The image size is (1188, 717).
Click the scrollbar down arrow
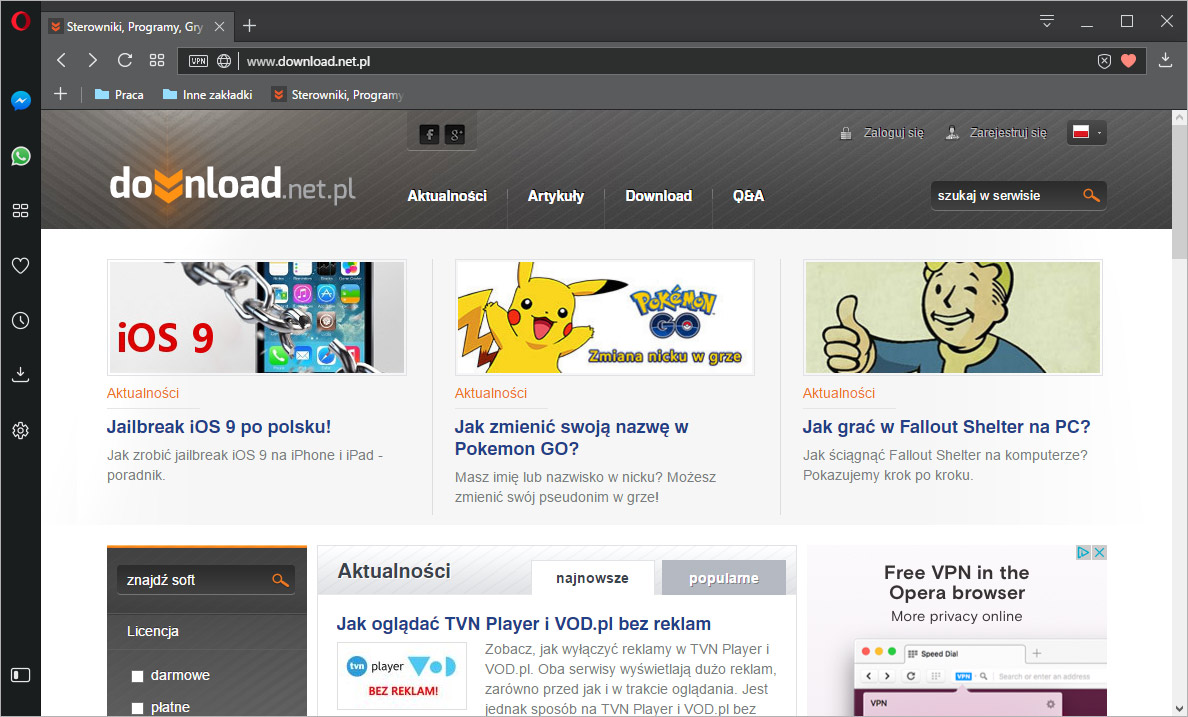1180,708
